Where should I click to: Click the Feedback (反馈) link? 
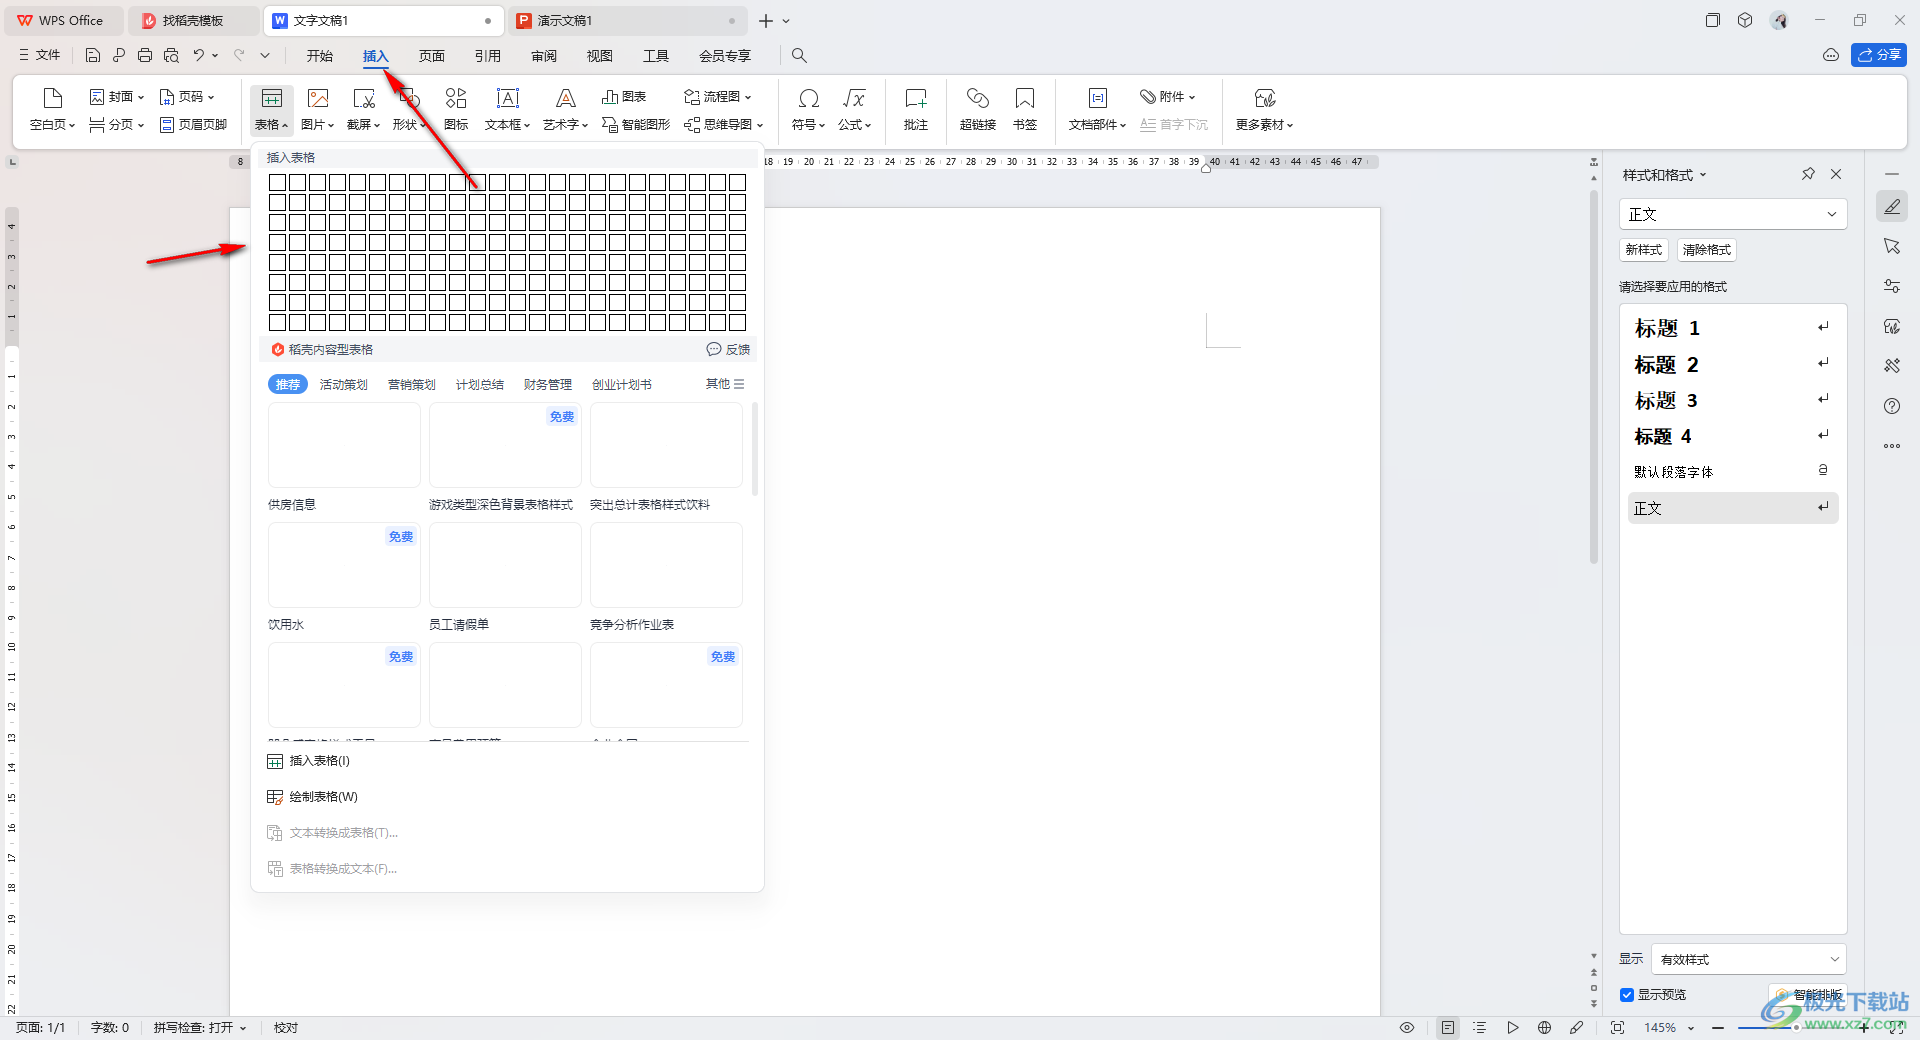(x=728, y=349)
